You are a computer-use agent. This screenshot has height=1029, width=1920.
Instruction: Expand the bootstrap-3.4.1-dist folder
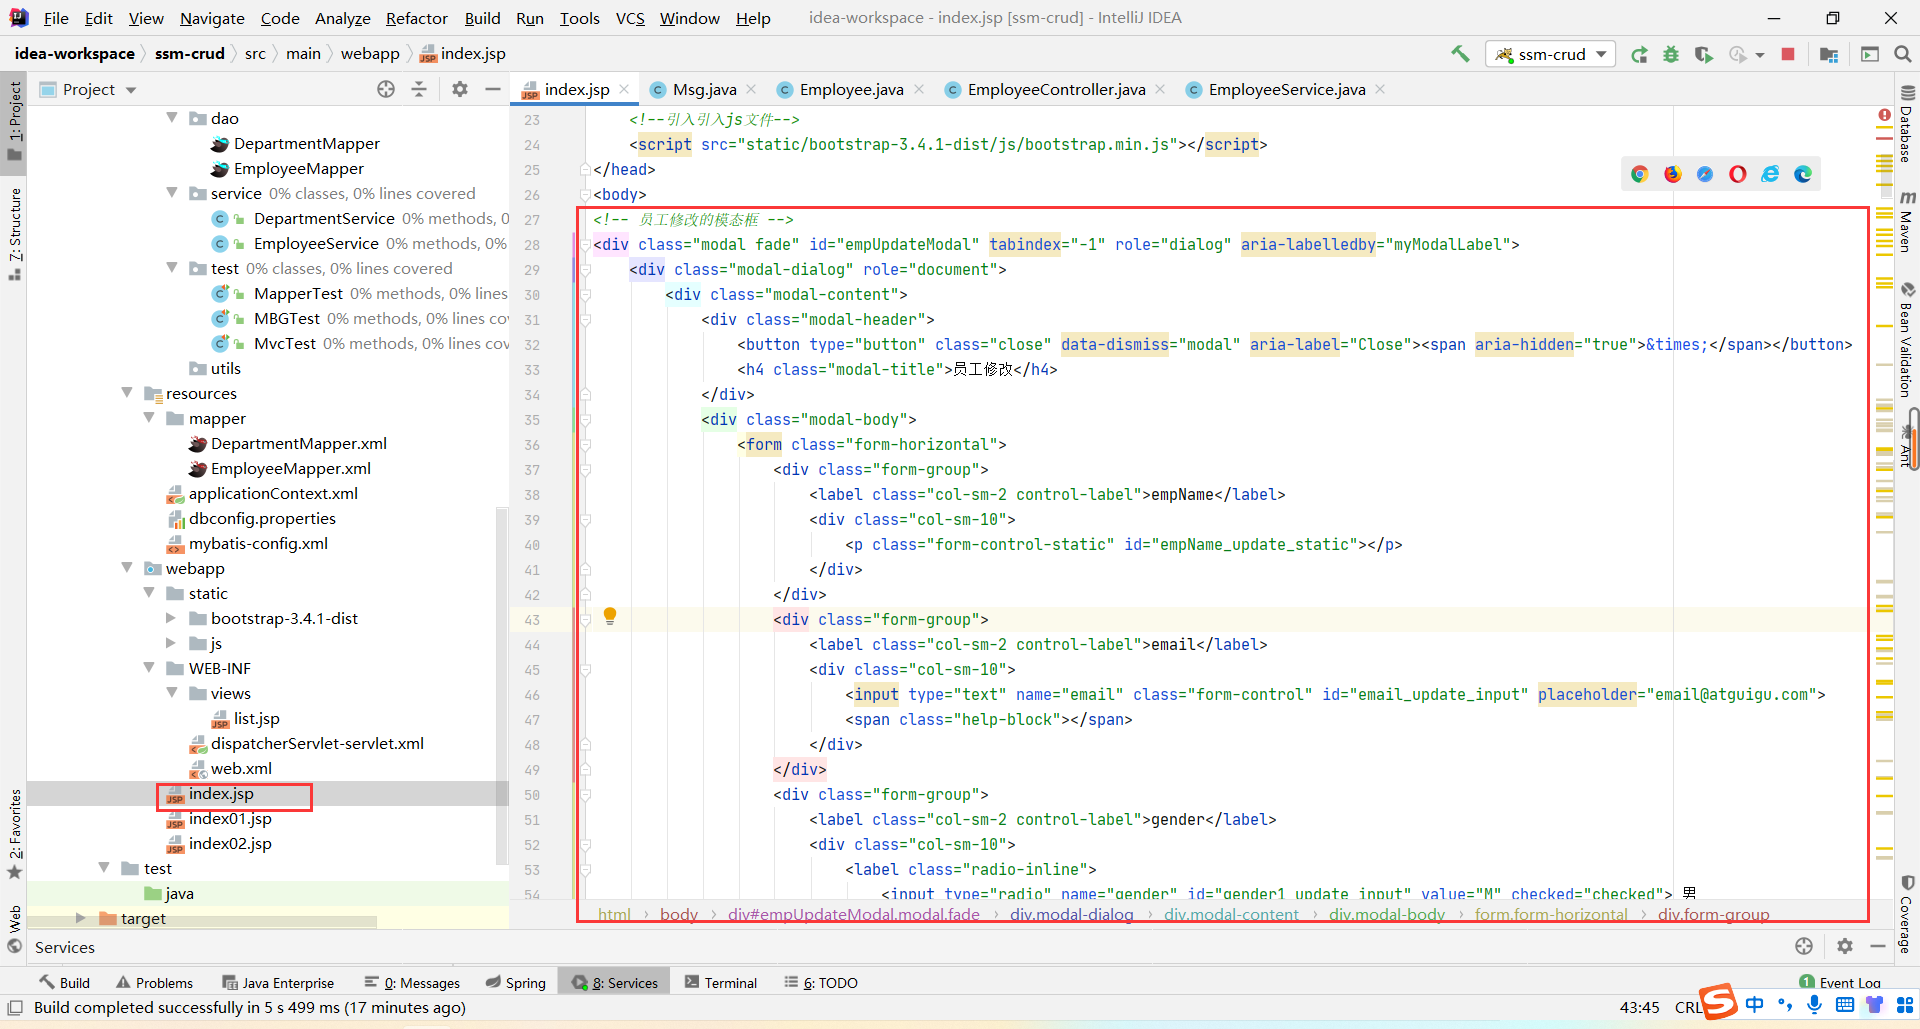click(171, 618)
